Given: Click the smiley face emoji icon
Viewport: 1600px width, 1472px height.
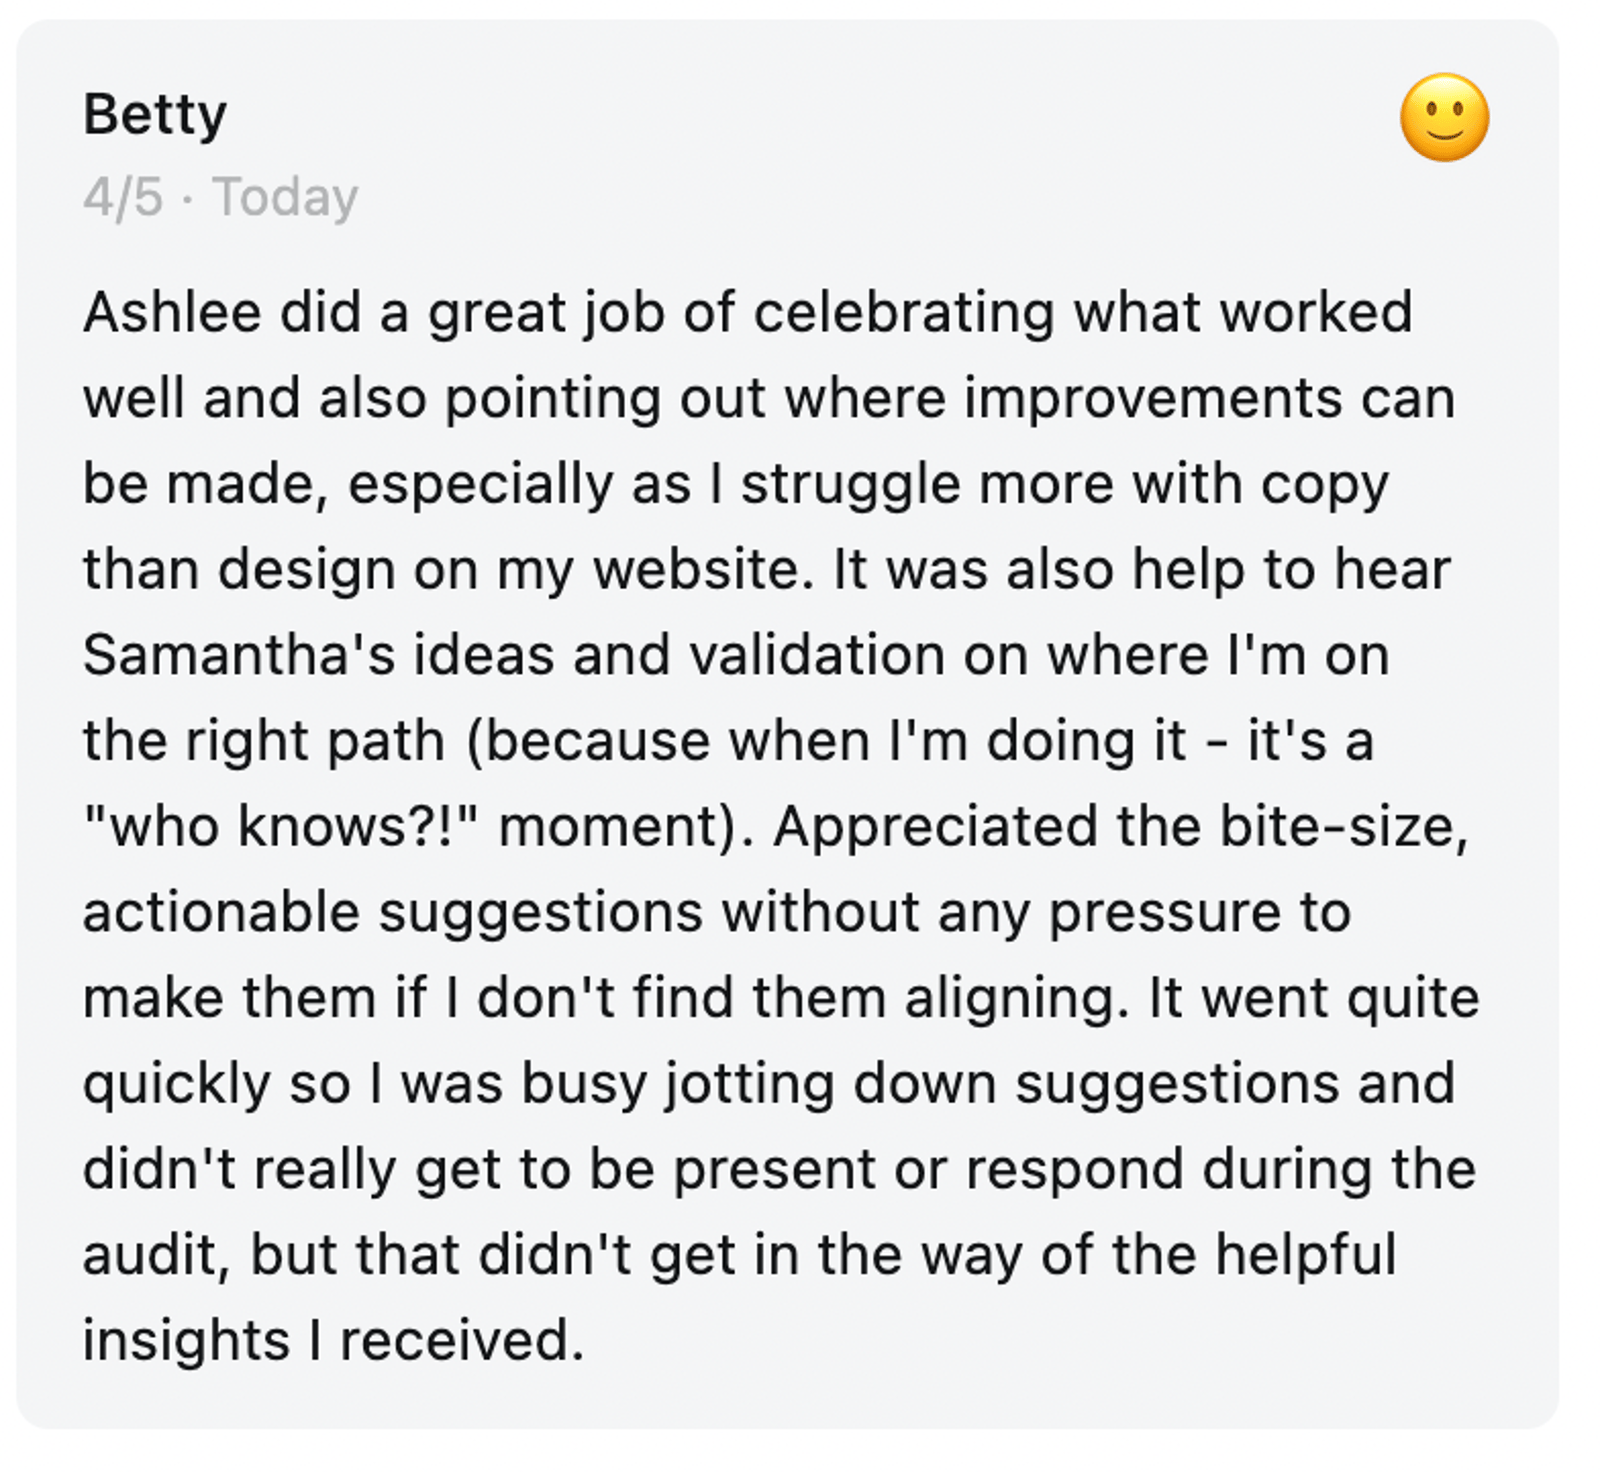Looking at the screenshot, I should click(x=1444, y=118).
